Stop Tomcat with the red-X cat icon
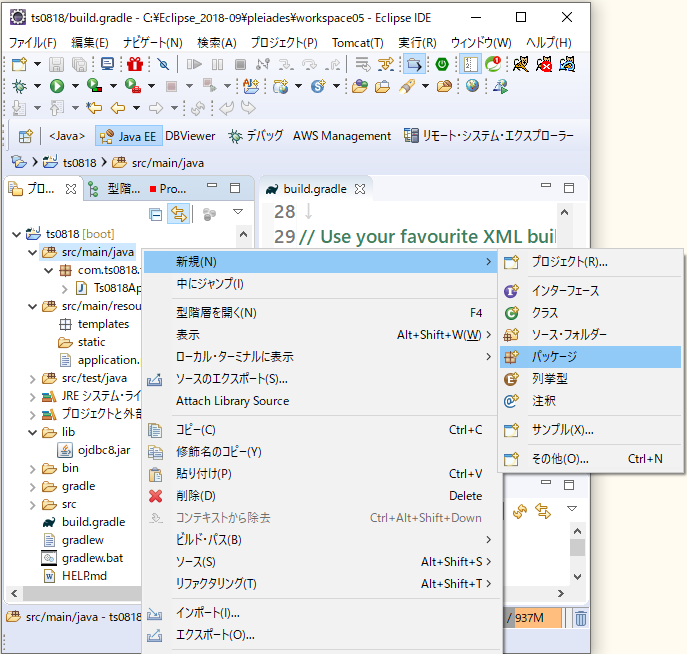Screen dimensions: 687x654 (544, 64)
